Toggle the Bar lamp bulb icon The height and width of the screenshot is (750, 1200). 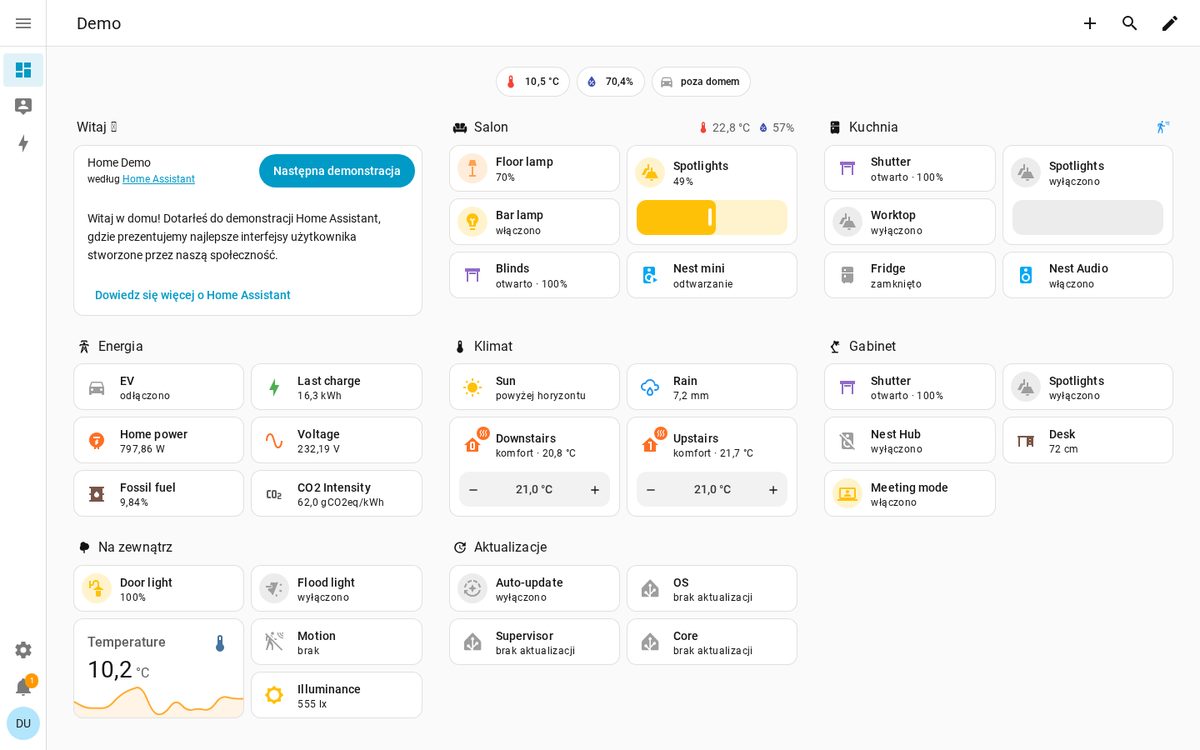[x=473, y=222]
